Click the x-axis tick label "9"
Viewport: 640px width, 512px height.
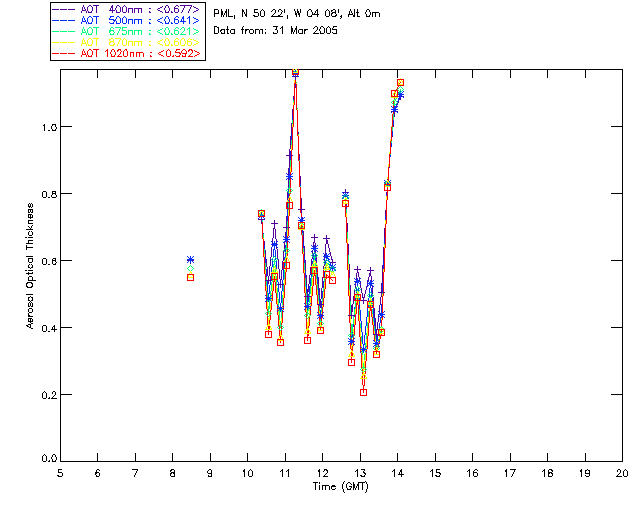(x=210, y=473)
